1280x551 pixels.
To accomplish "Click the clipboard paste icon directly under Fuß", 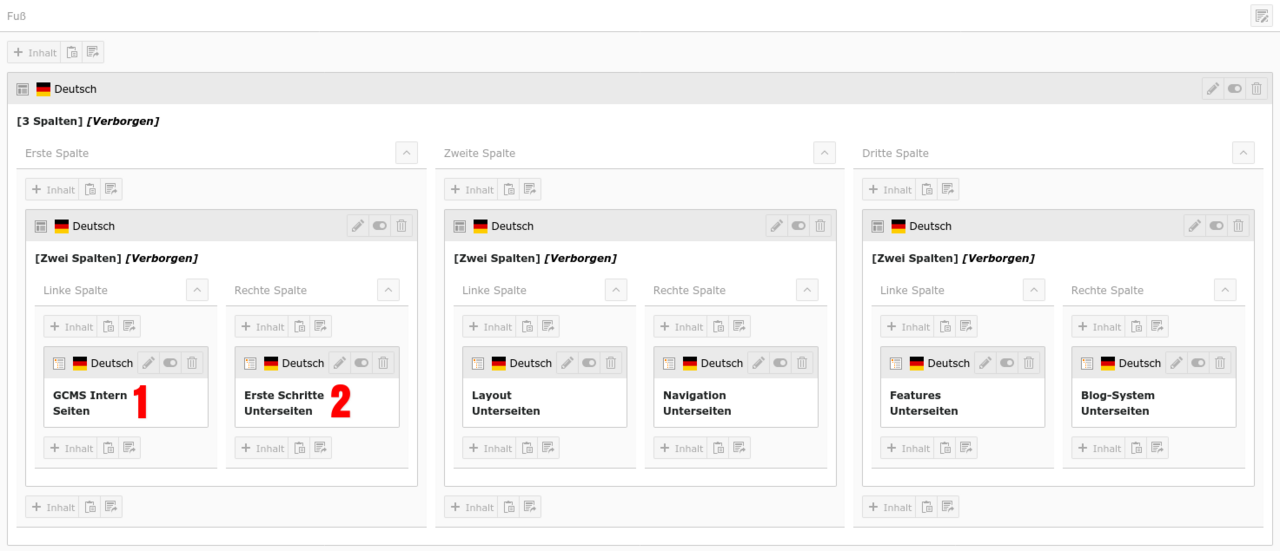I will [72, 52].
